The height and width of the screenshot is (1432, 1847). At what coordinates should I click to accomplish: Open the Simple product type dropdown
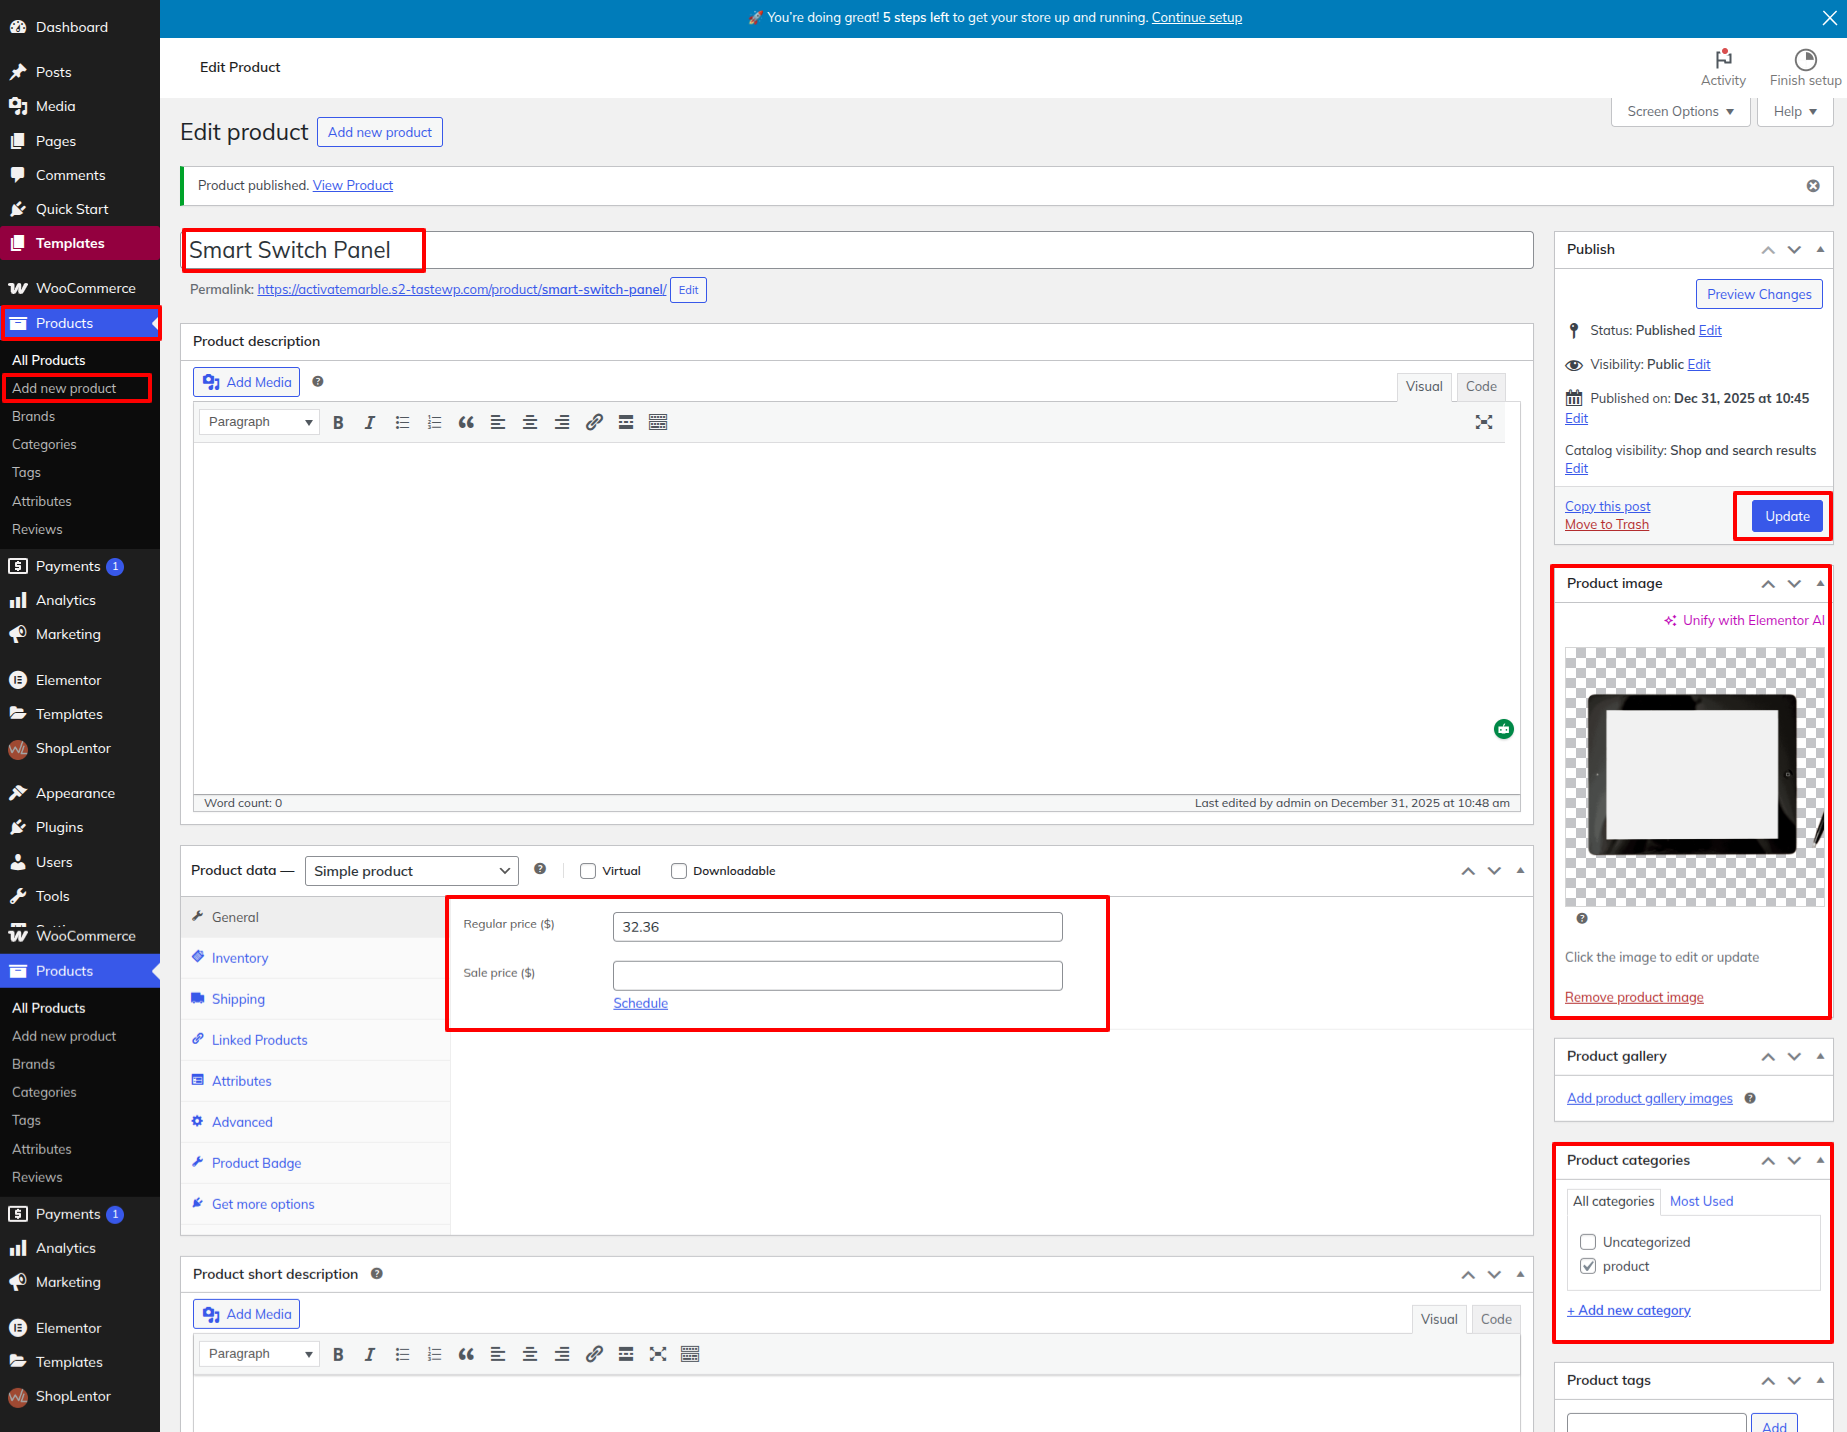coord(411,871)
